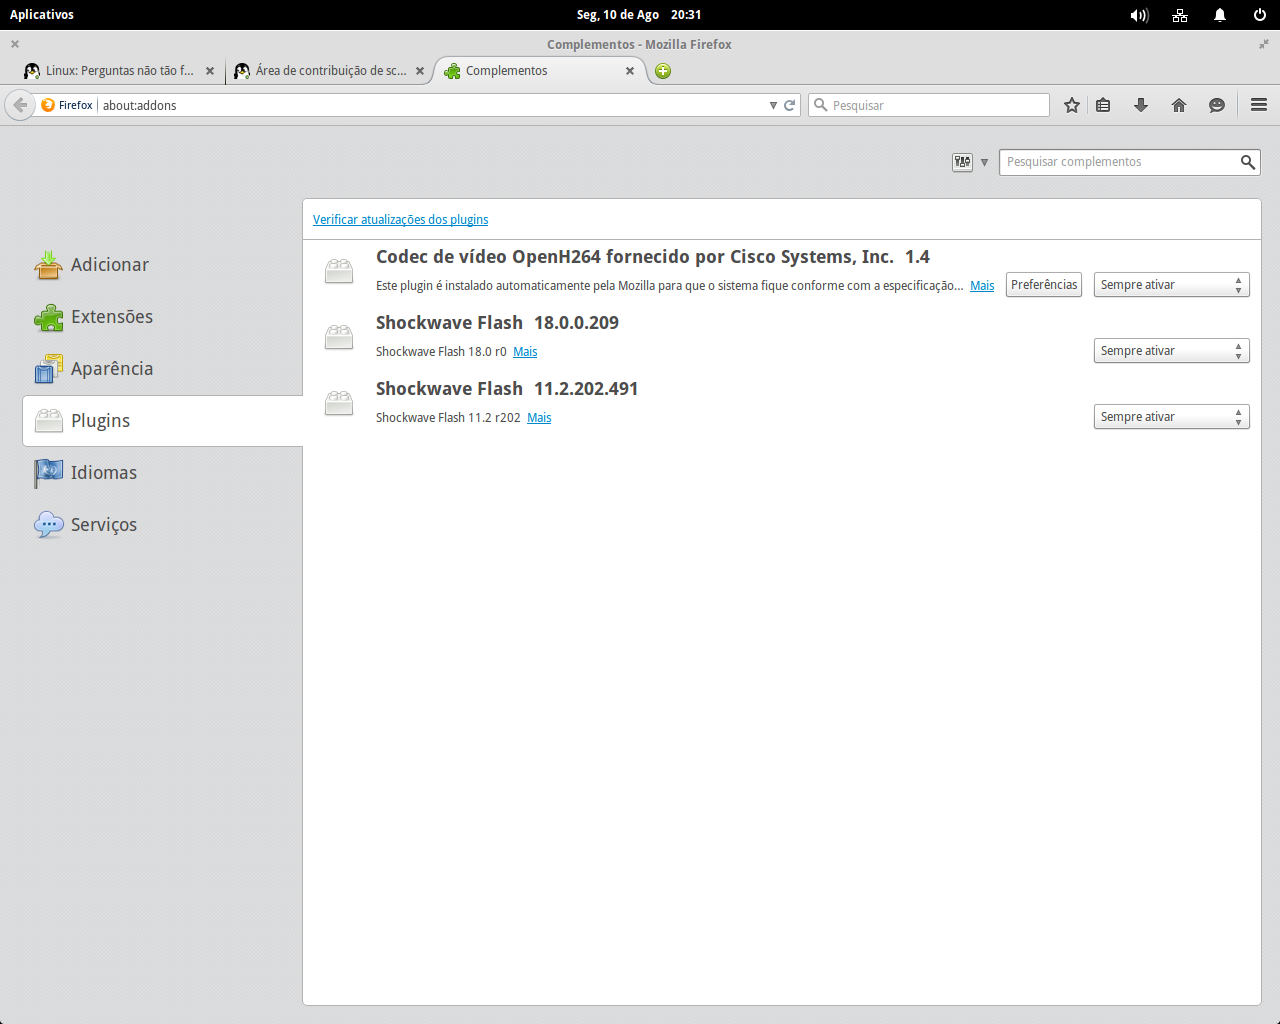The height and width of the screenshot is (1024, 1280).
Task: Bookmark this page with the star icon
Action: point(1072,105)
